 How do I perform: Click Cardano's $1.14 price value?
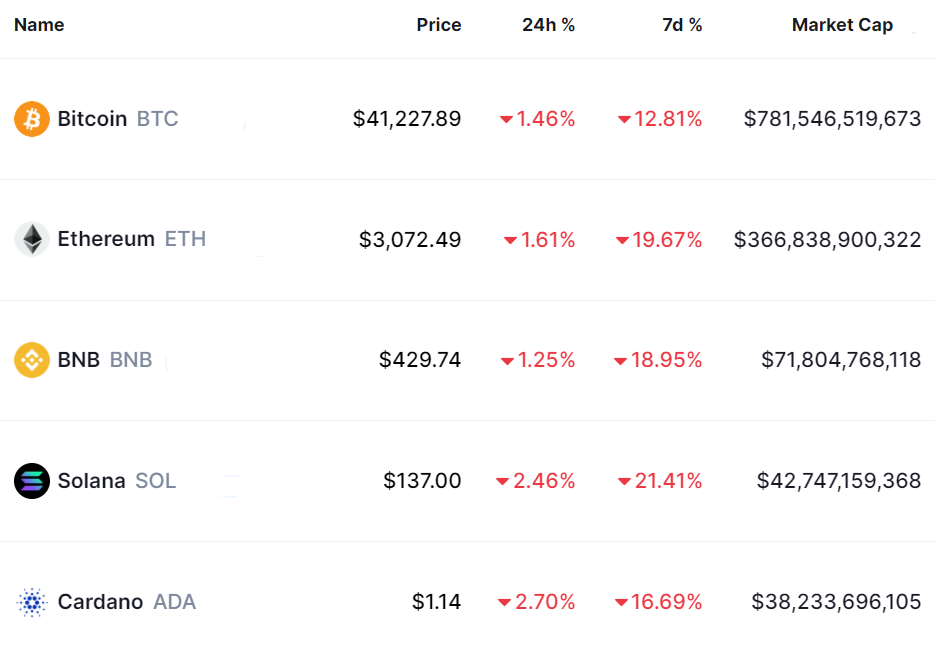436,602
